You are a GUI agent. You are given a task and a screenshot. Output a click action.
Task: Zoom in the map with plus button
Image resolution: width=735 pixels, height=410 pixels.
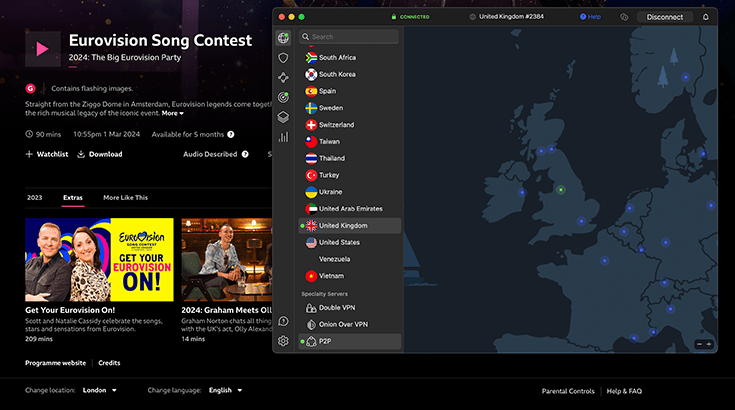pyautogui.click(x=709, y=344)
